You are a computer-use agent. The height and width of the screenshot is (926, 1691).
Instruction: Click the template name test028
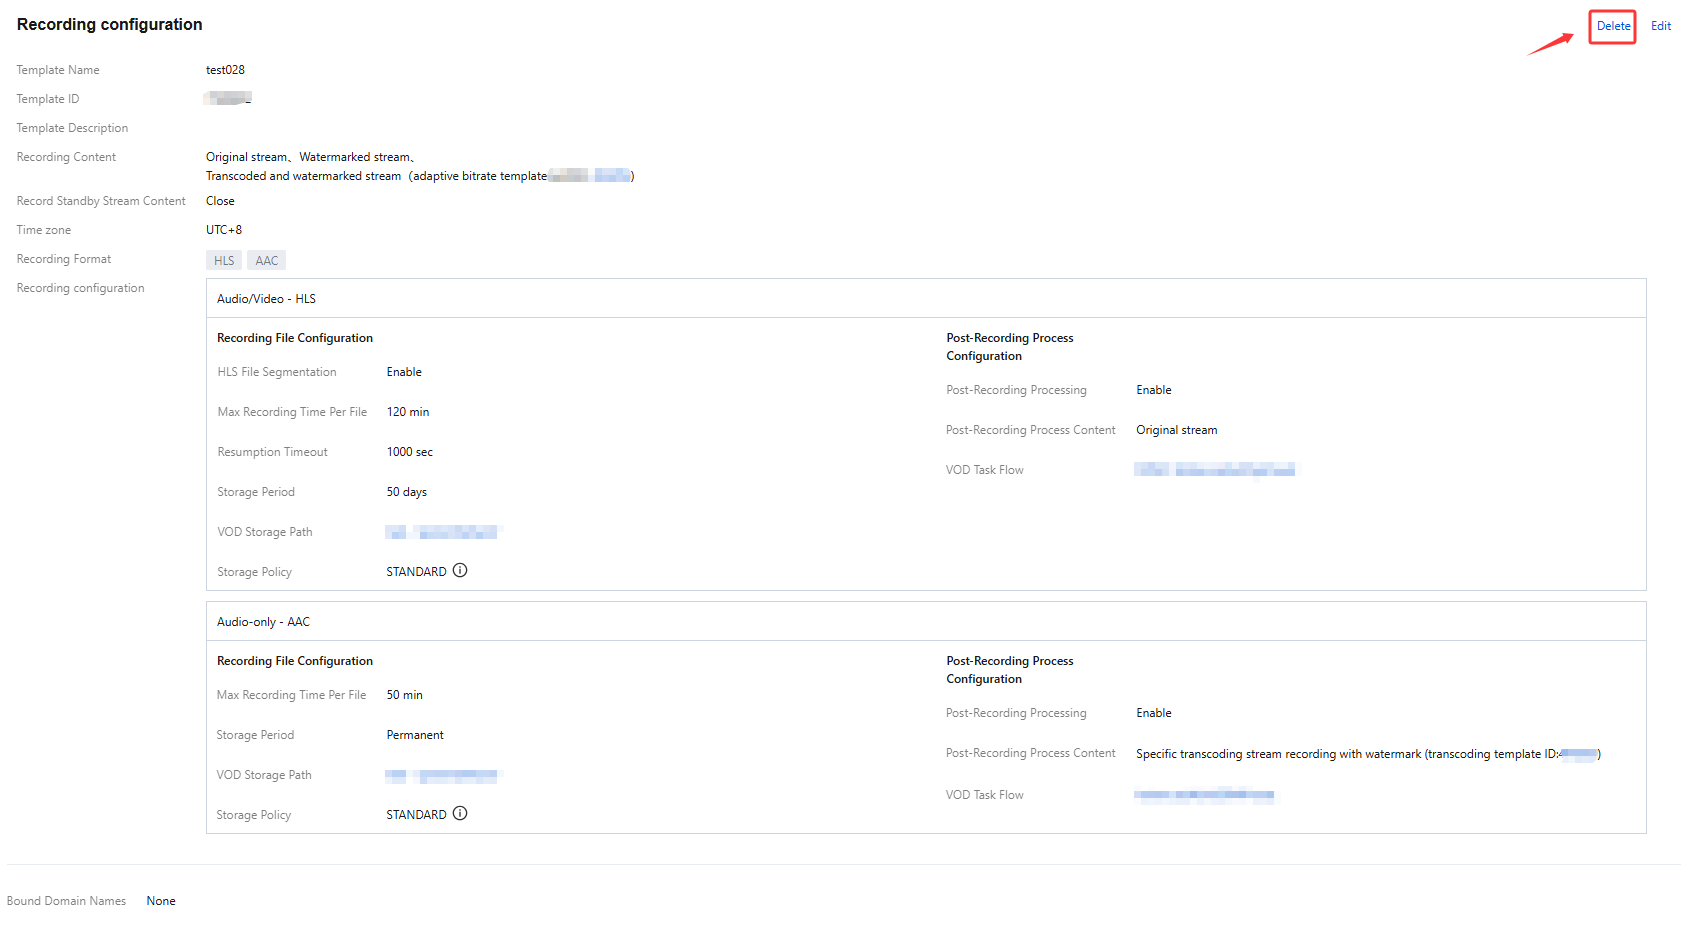point(225,70)
